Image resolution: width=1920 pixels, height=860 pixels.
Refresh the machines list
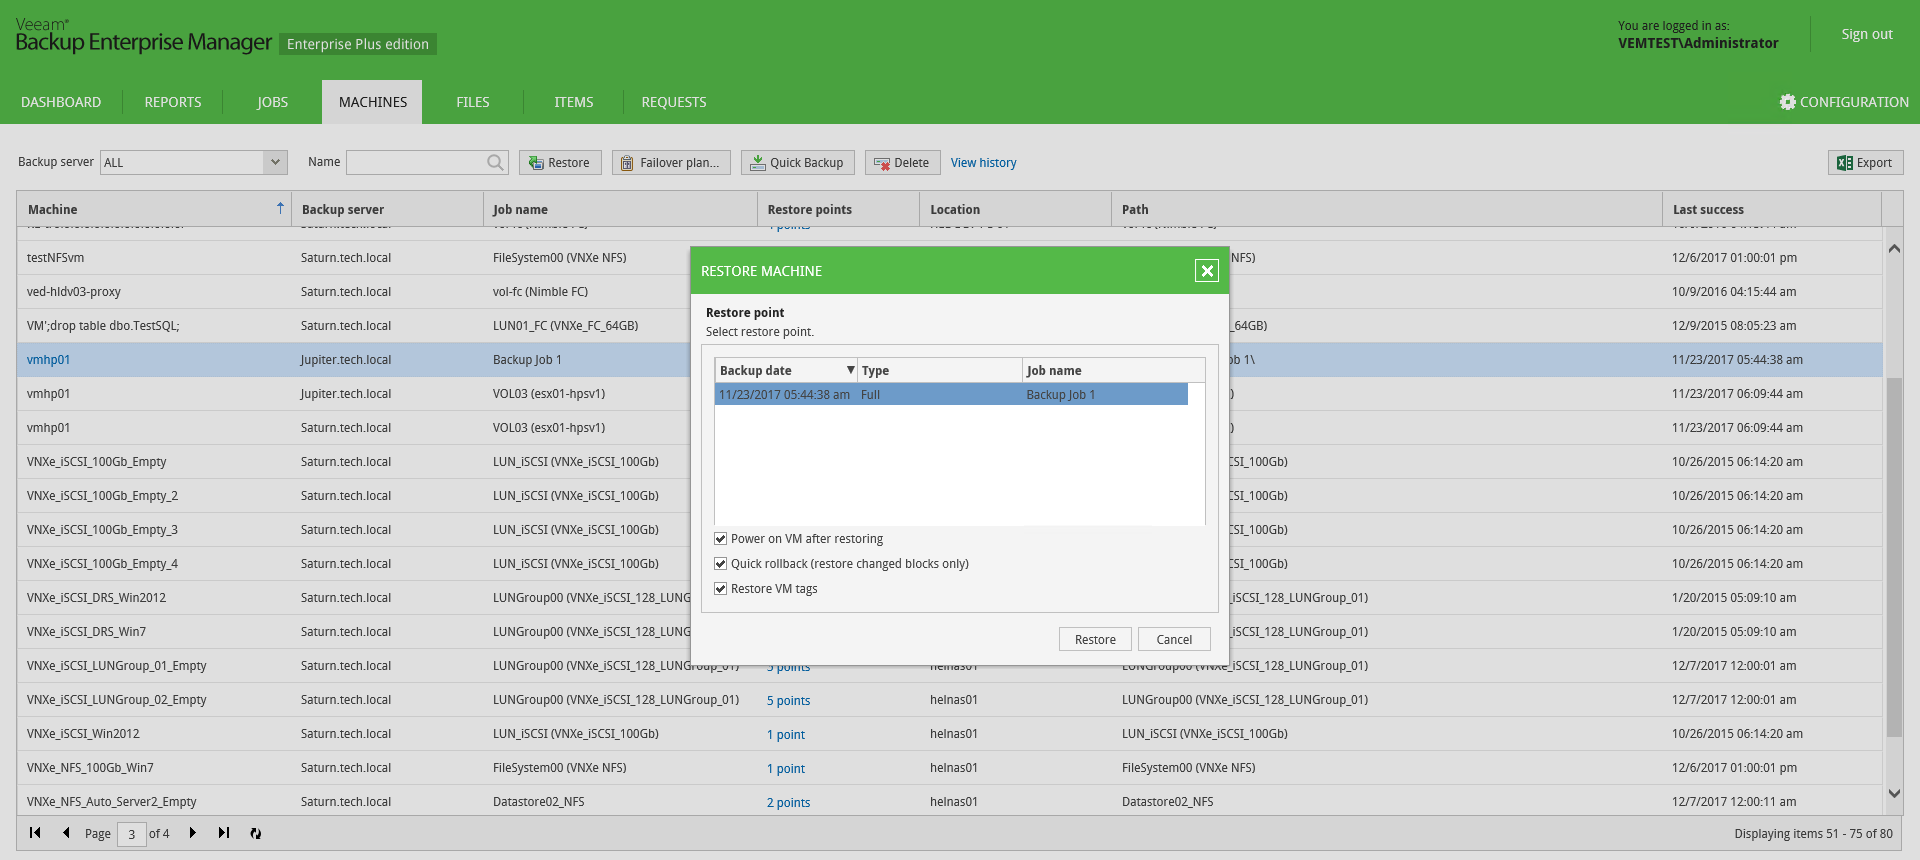(x=255, y=833)
